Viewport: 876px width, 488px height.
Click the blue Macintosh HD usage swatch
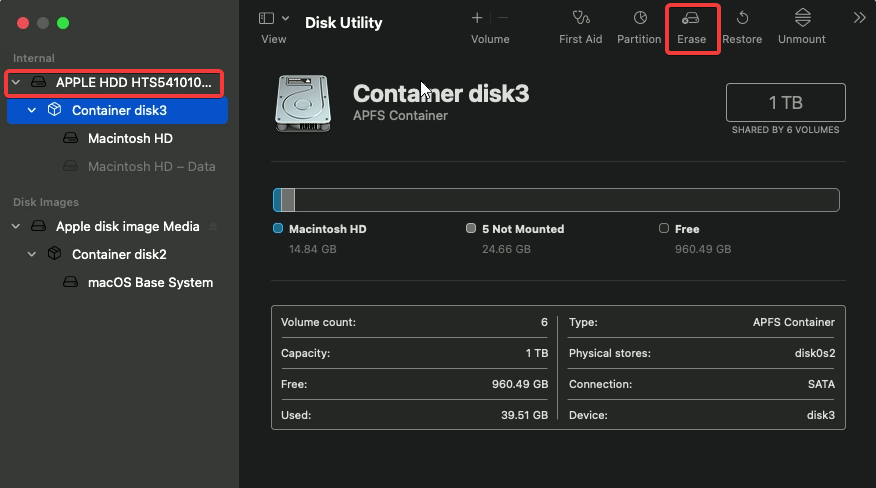tap(278, 228)
